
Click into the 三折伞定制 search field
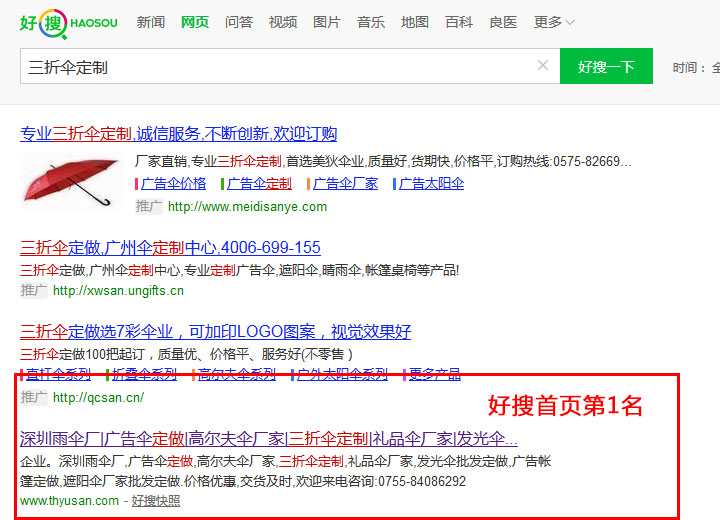coord(270,67)
